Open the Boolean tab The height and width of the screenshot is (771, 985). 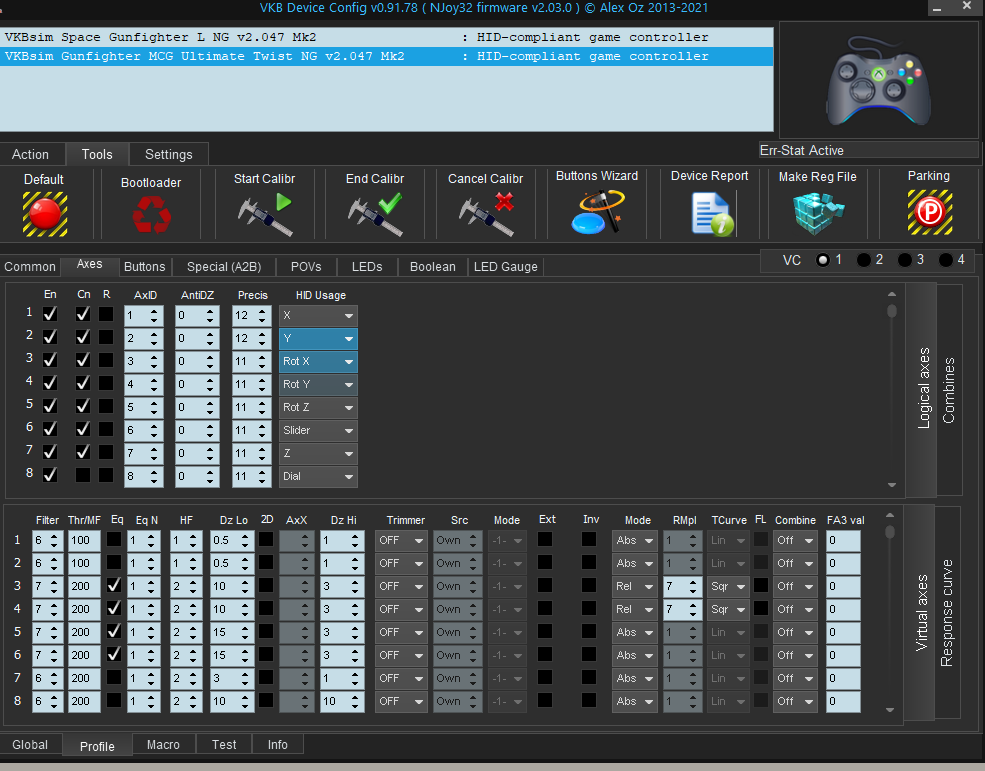point(433,267)
